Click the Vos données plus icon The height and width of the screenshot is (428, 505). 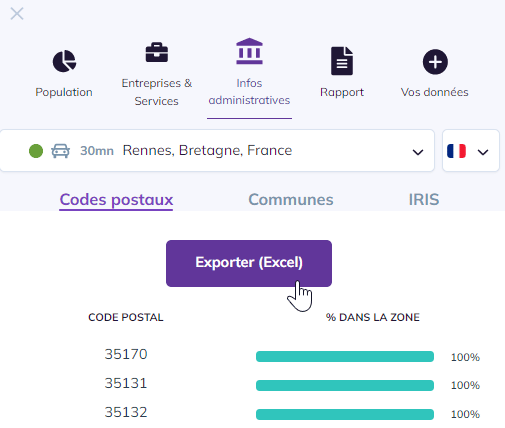435,62
